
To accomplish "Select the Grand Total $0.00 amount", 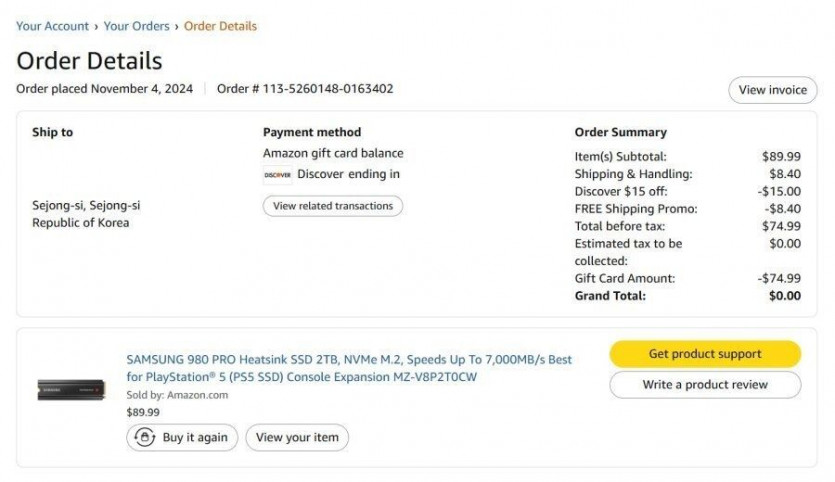I will coord(784,296).
